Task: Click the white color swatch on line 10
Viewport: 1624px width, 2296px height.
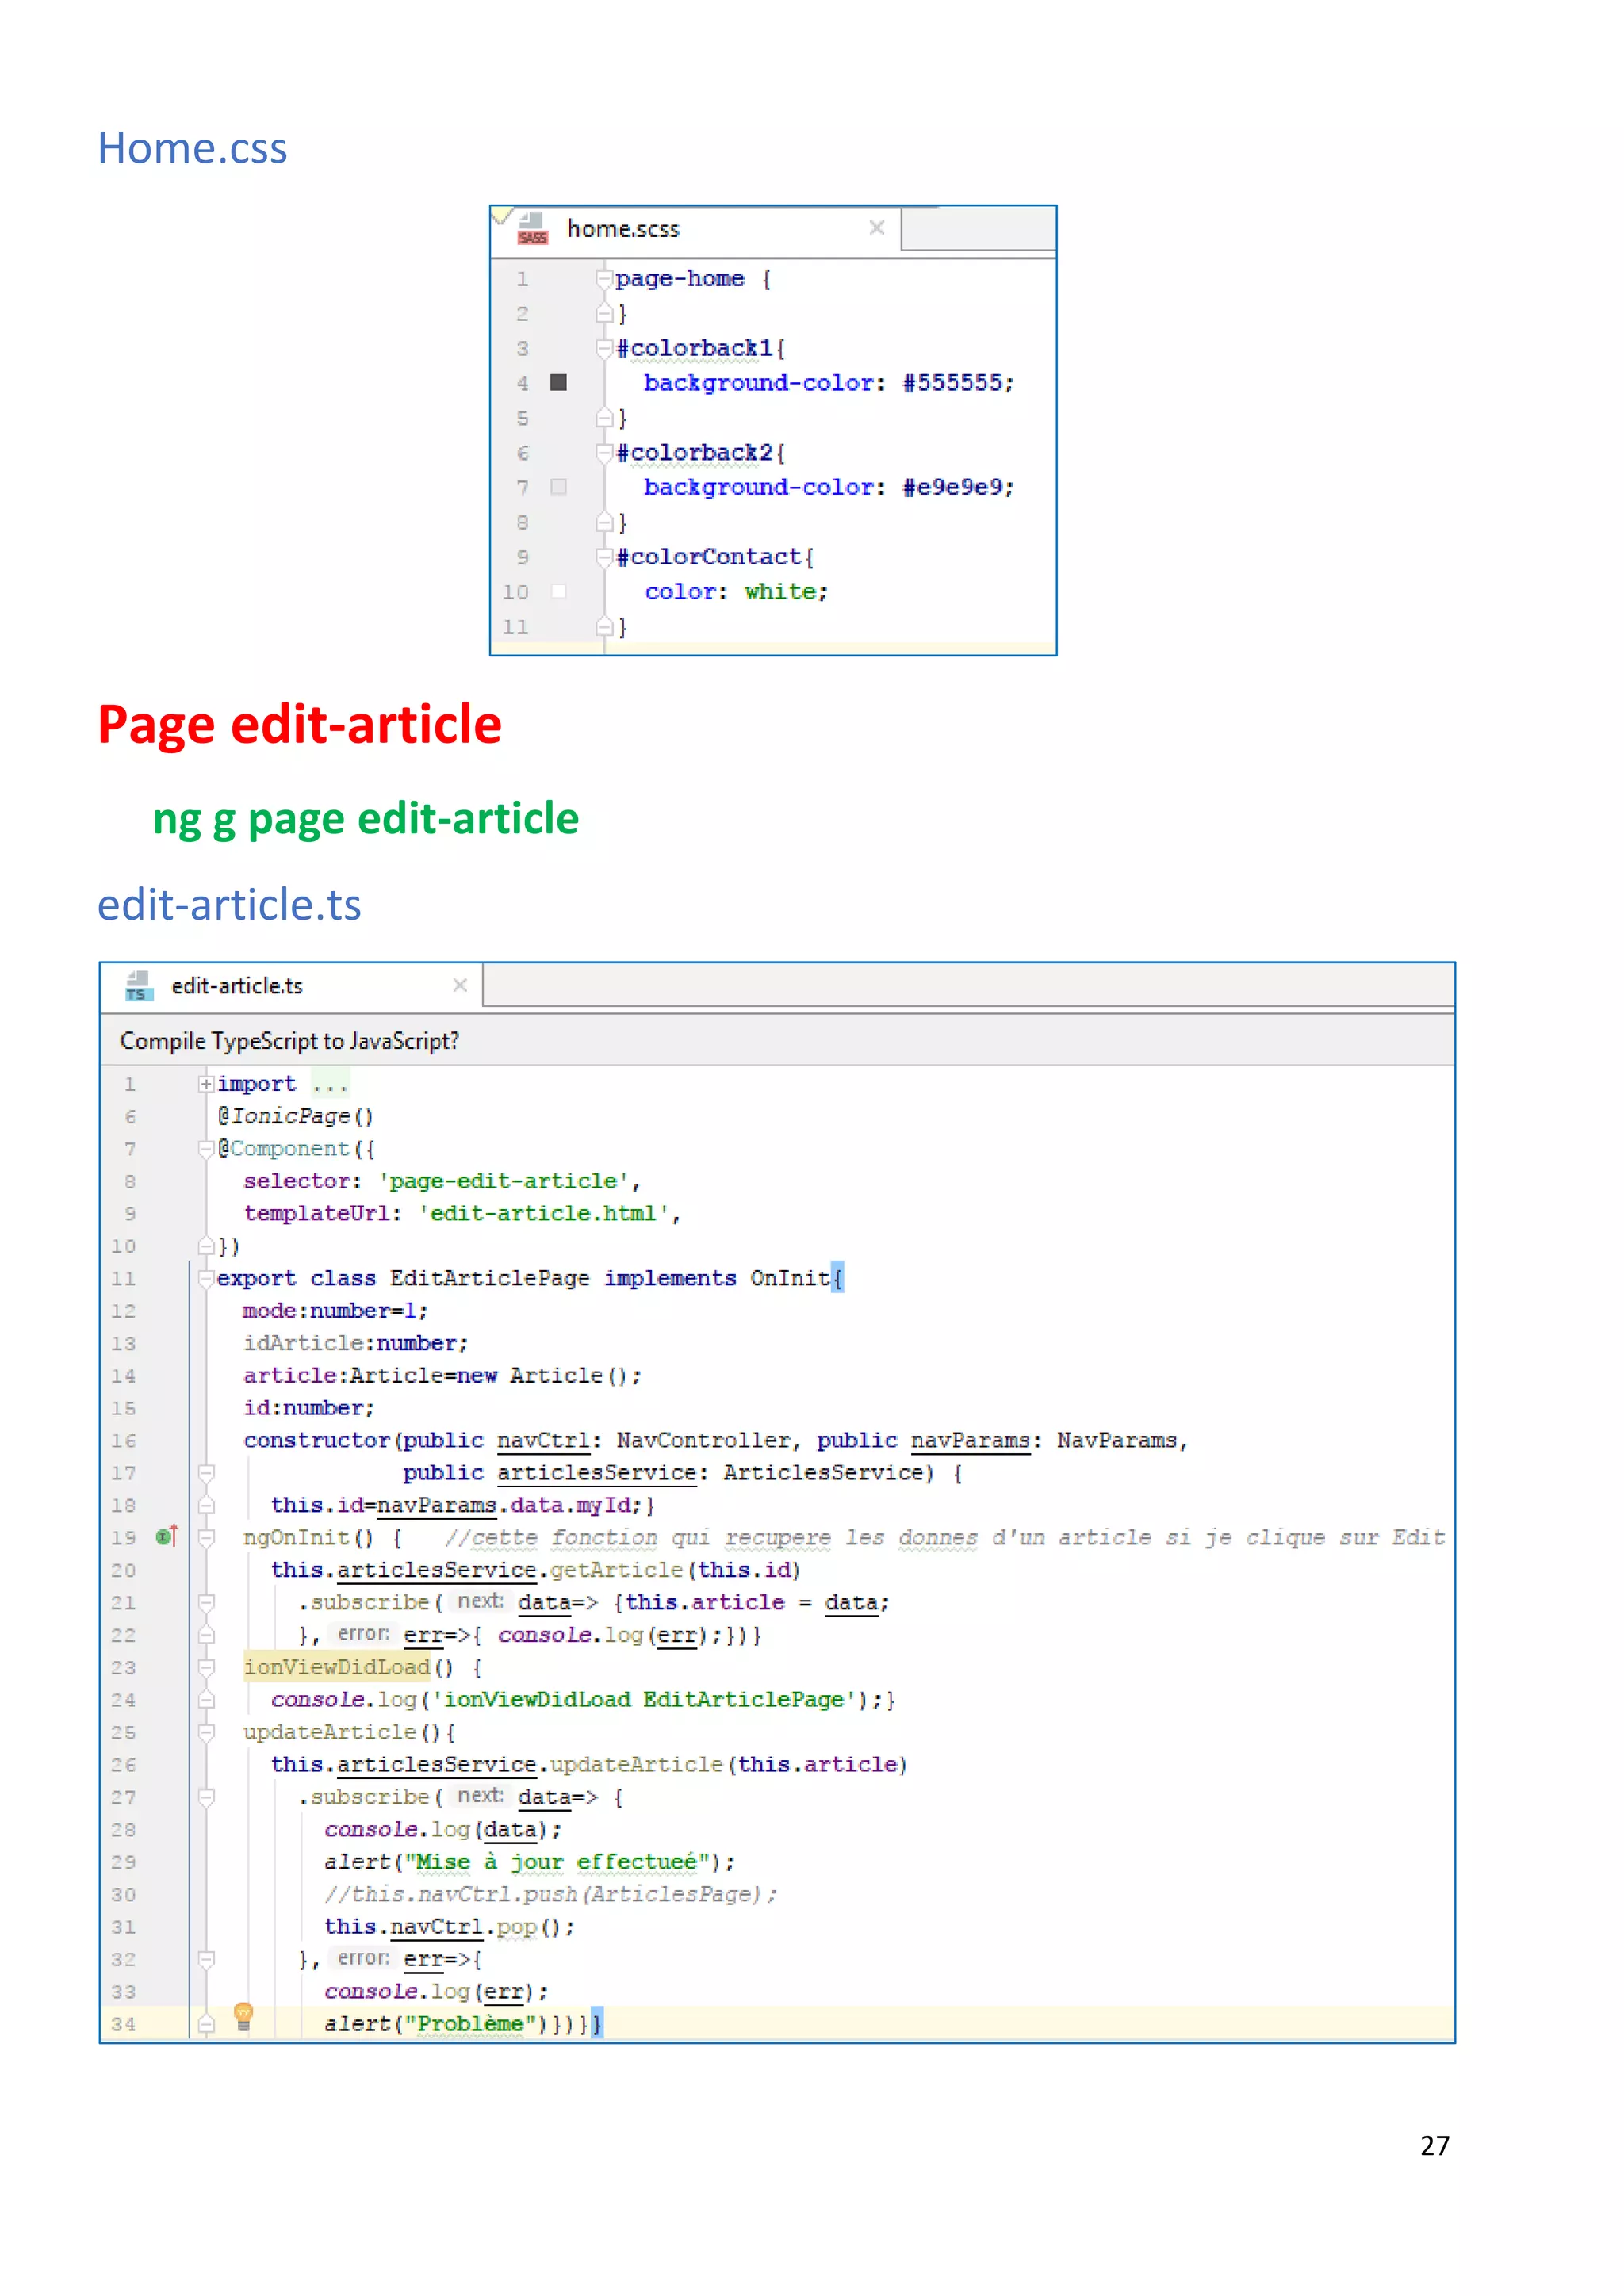Action: click(x=559, y=591)
